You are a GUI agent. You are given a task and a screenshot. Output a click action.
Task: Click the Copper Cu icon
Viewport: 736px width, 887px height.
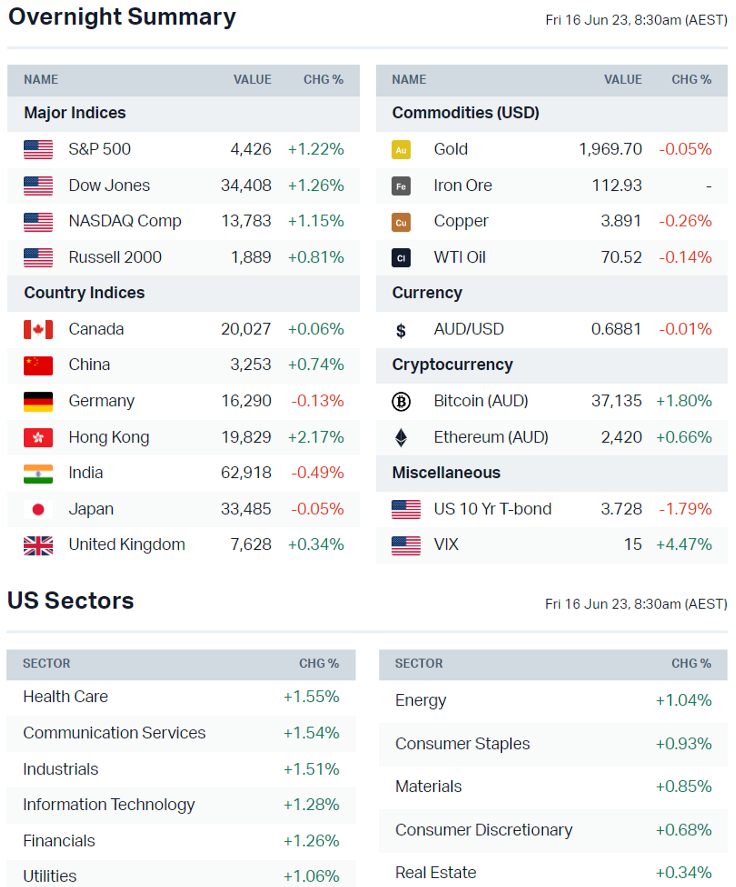coord(401,222)
